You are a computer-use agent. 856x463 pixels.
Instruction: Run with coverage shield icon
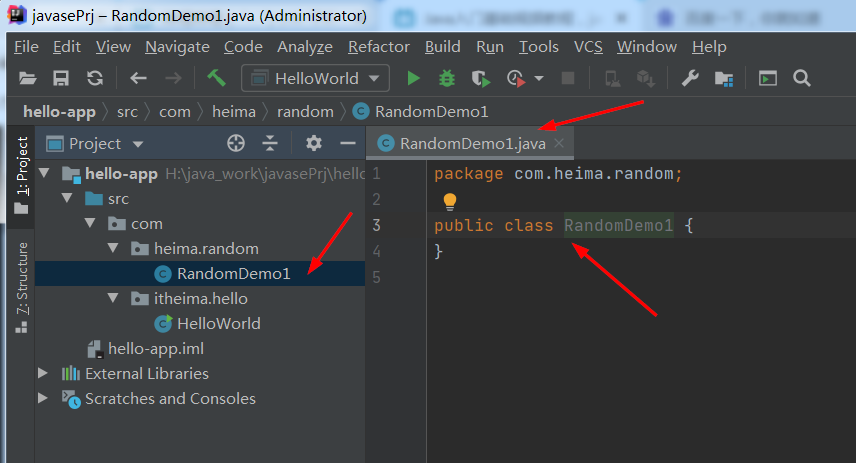click(480, 78)
